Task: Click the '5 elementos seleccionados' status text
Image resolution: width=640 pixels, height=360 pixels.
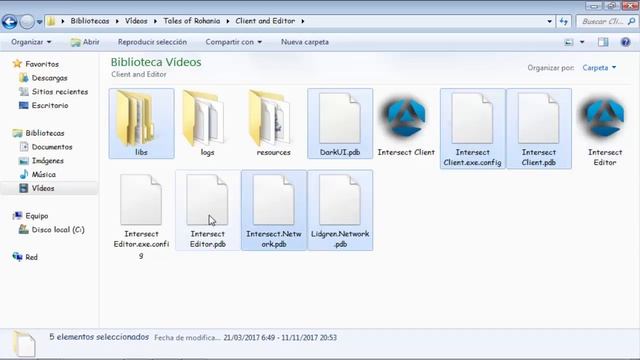Action: click(x=99, y=337)
